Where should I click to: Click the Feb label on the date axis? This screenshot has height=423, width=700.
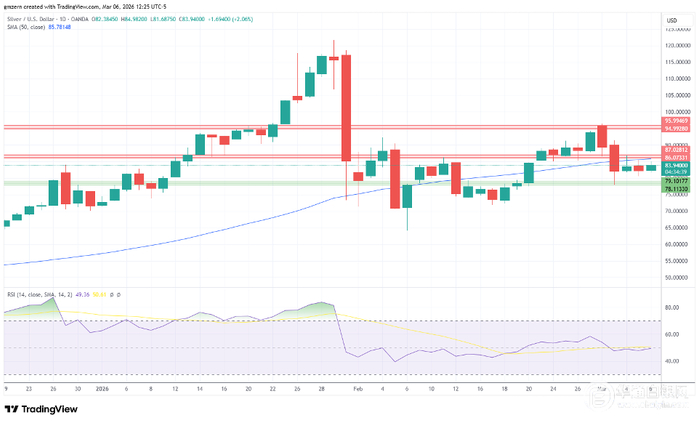tap(358, 389)
